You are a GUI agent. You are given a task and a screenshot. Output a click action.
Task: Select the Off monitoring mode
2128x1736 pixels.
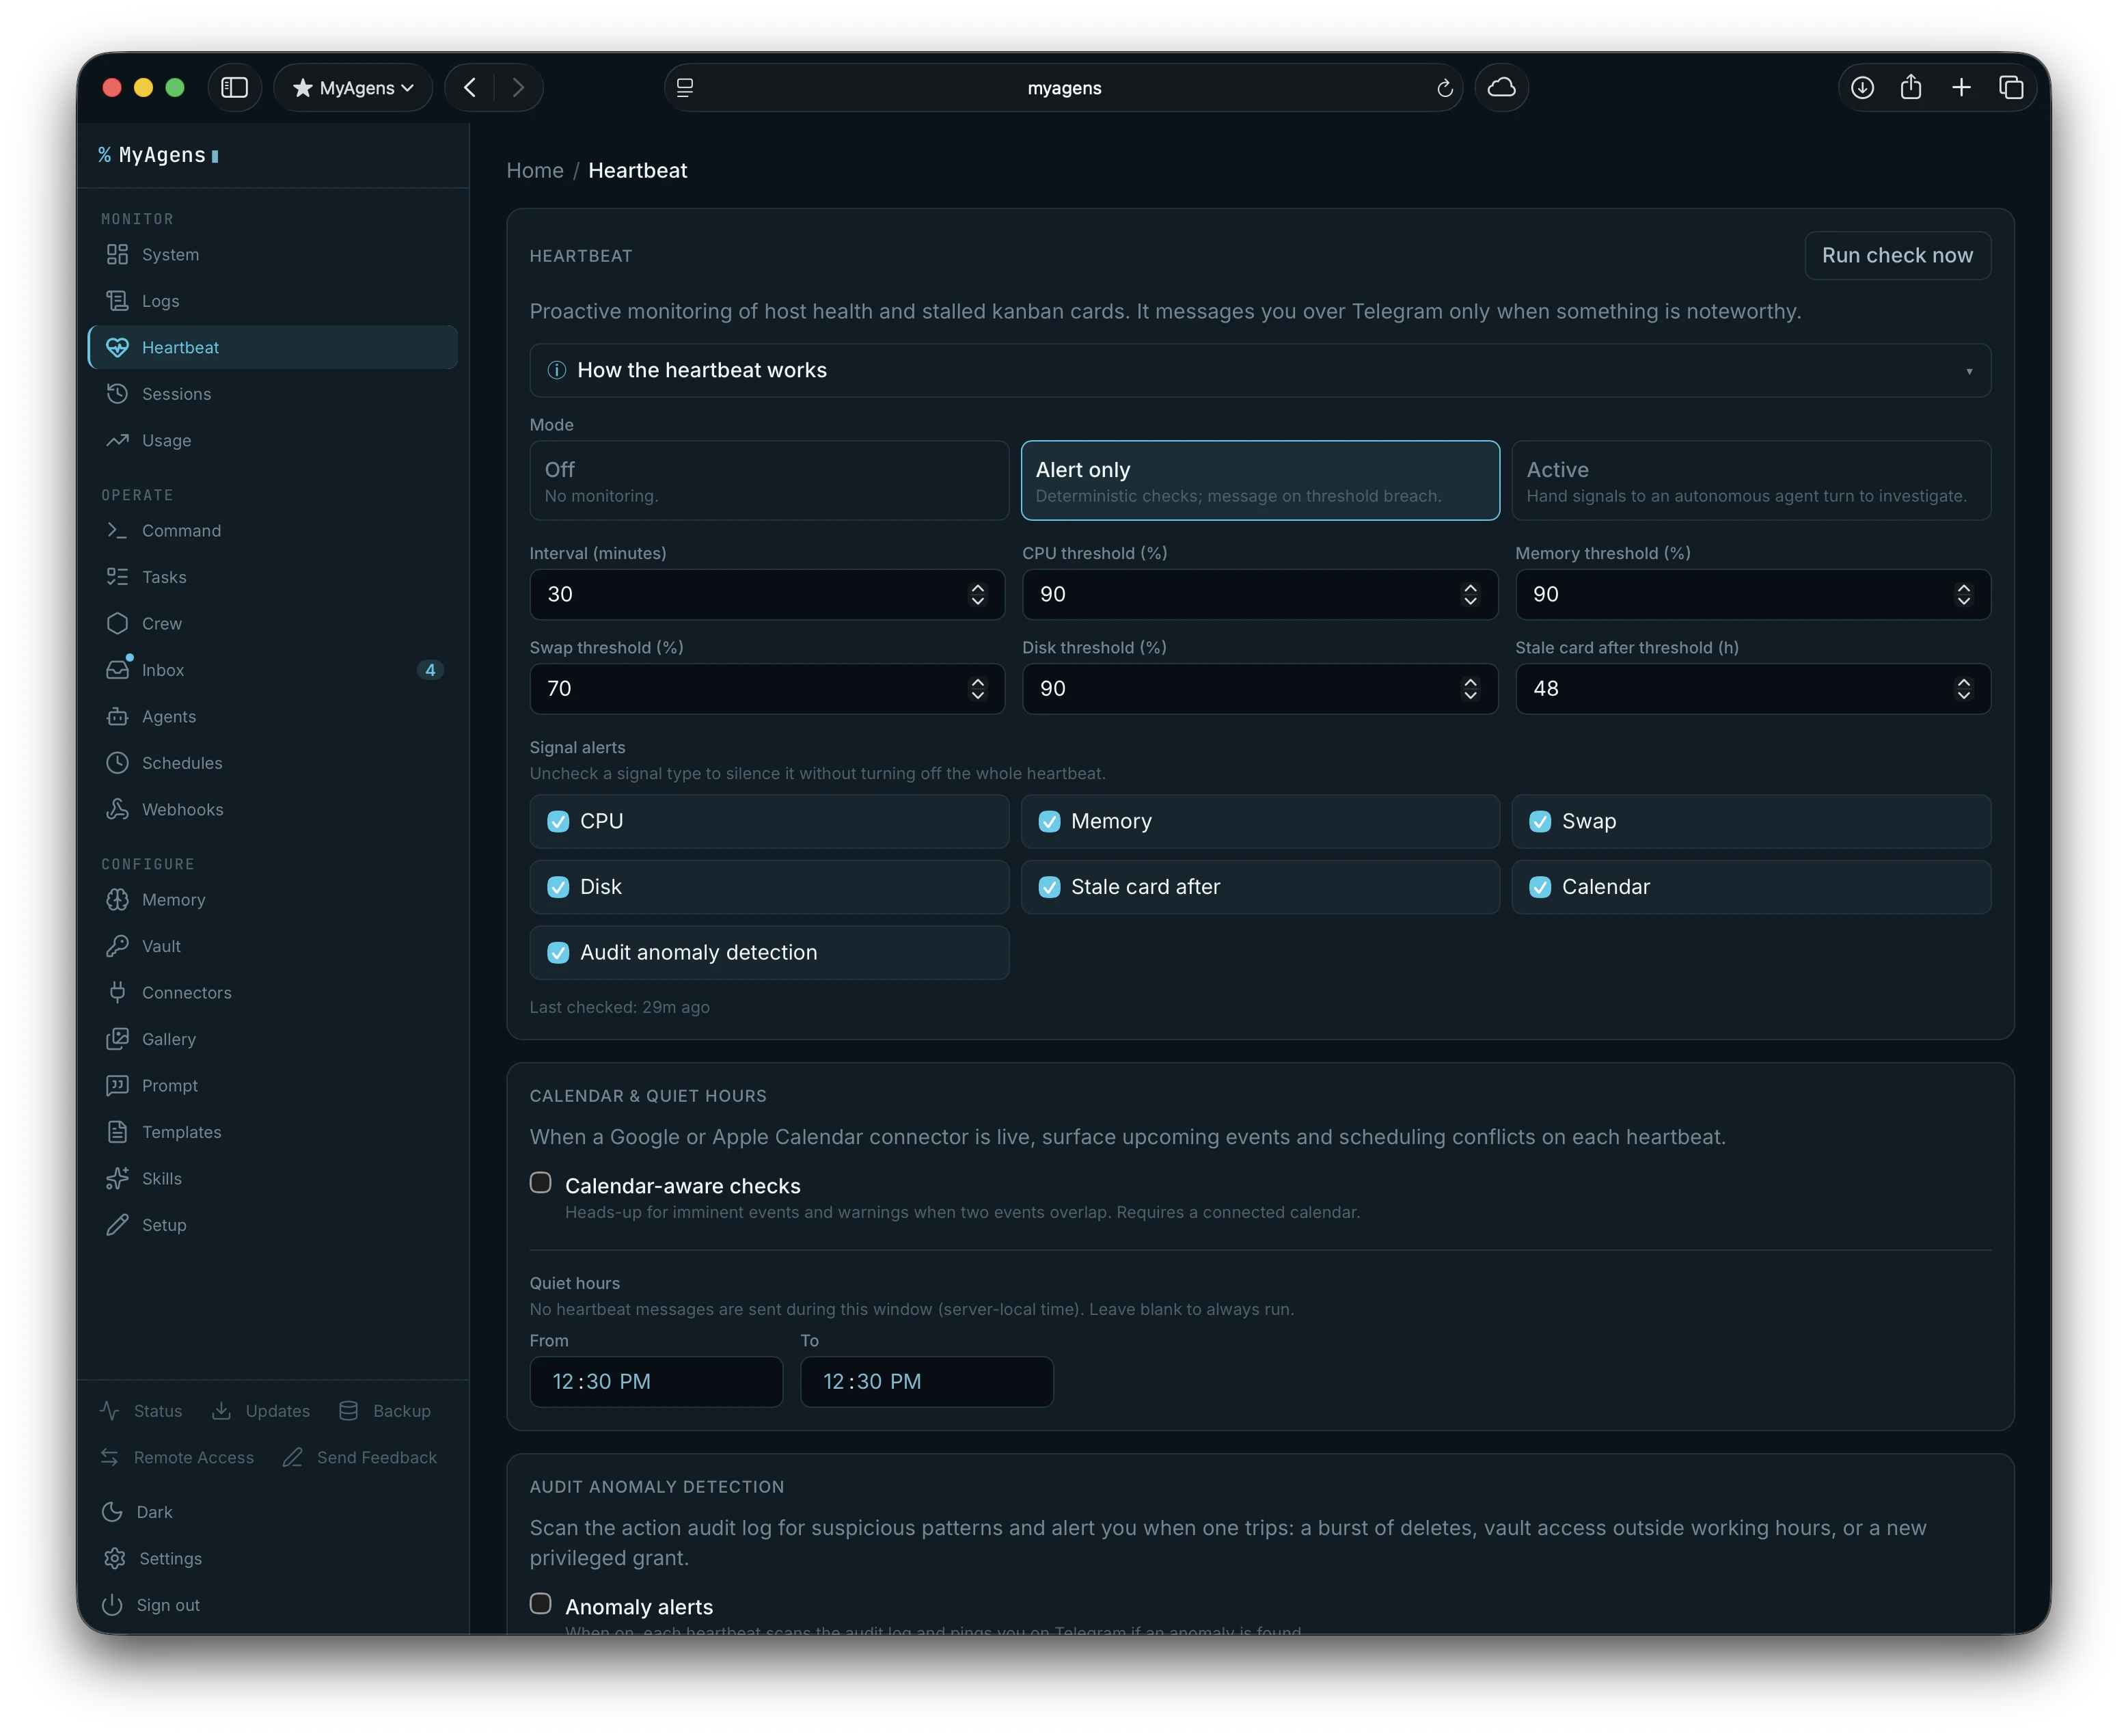(x=769, y=481)
